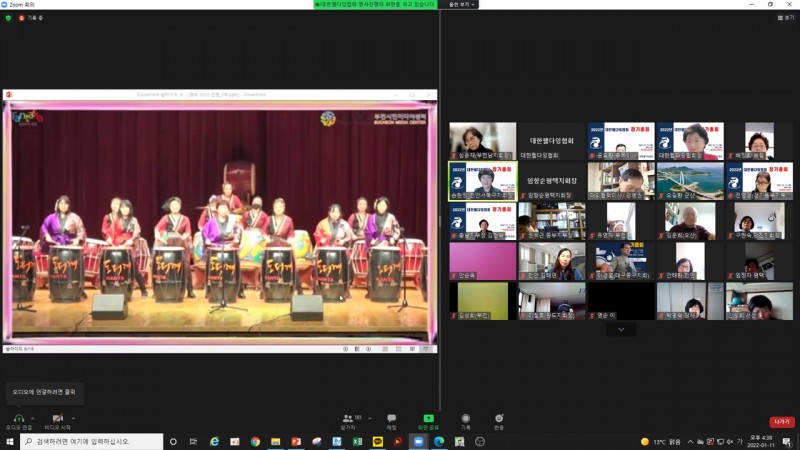This screenshot has width=800, height=450.
Task: Click the green encryption shield icon
Action: coord(7,18)
